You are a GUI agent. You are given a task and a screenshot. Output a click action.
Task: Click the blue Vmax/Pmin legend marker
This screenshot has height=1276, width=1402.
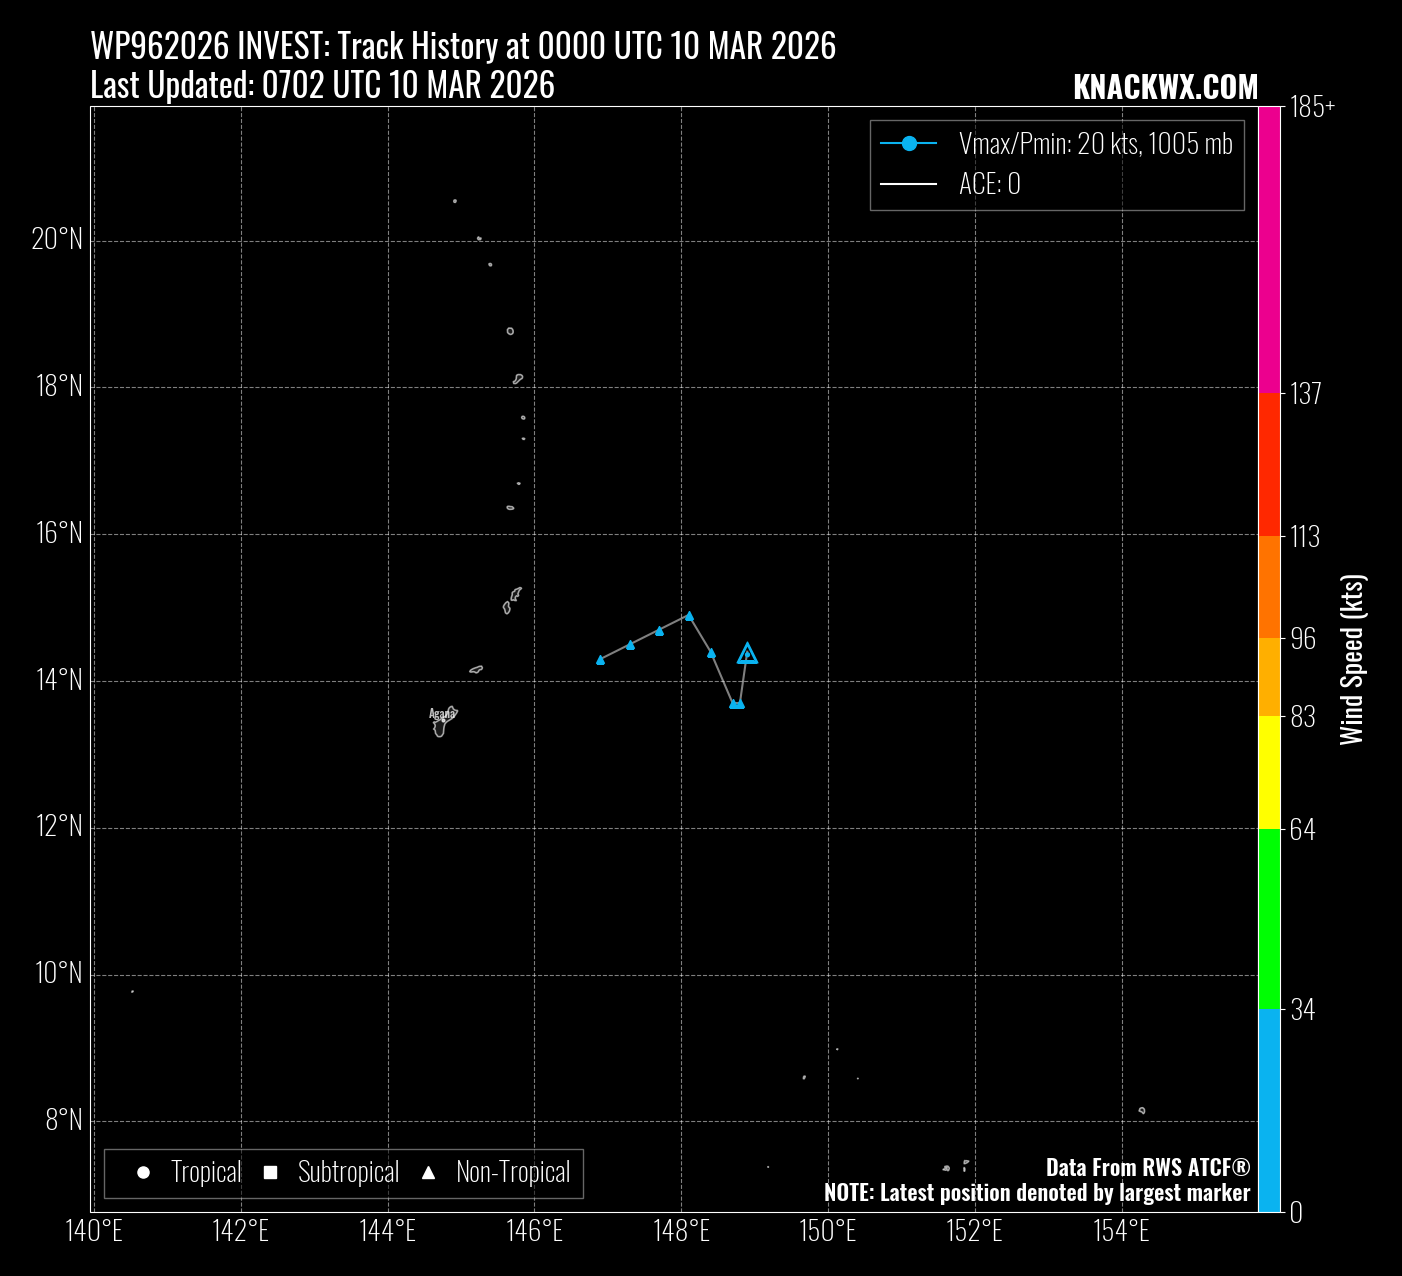(x=908, y=144)
